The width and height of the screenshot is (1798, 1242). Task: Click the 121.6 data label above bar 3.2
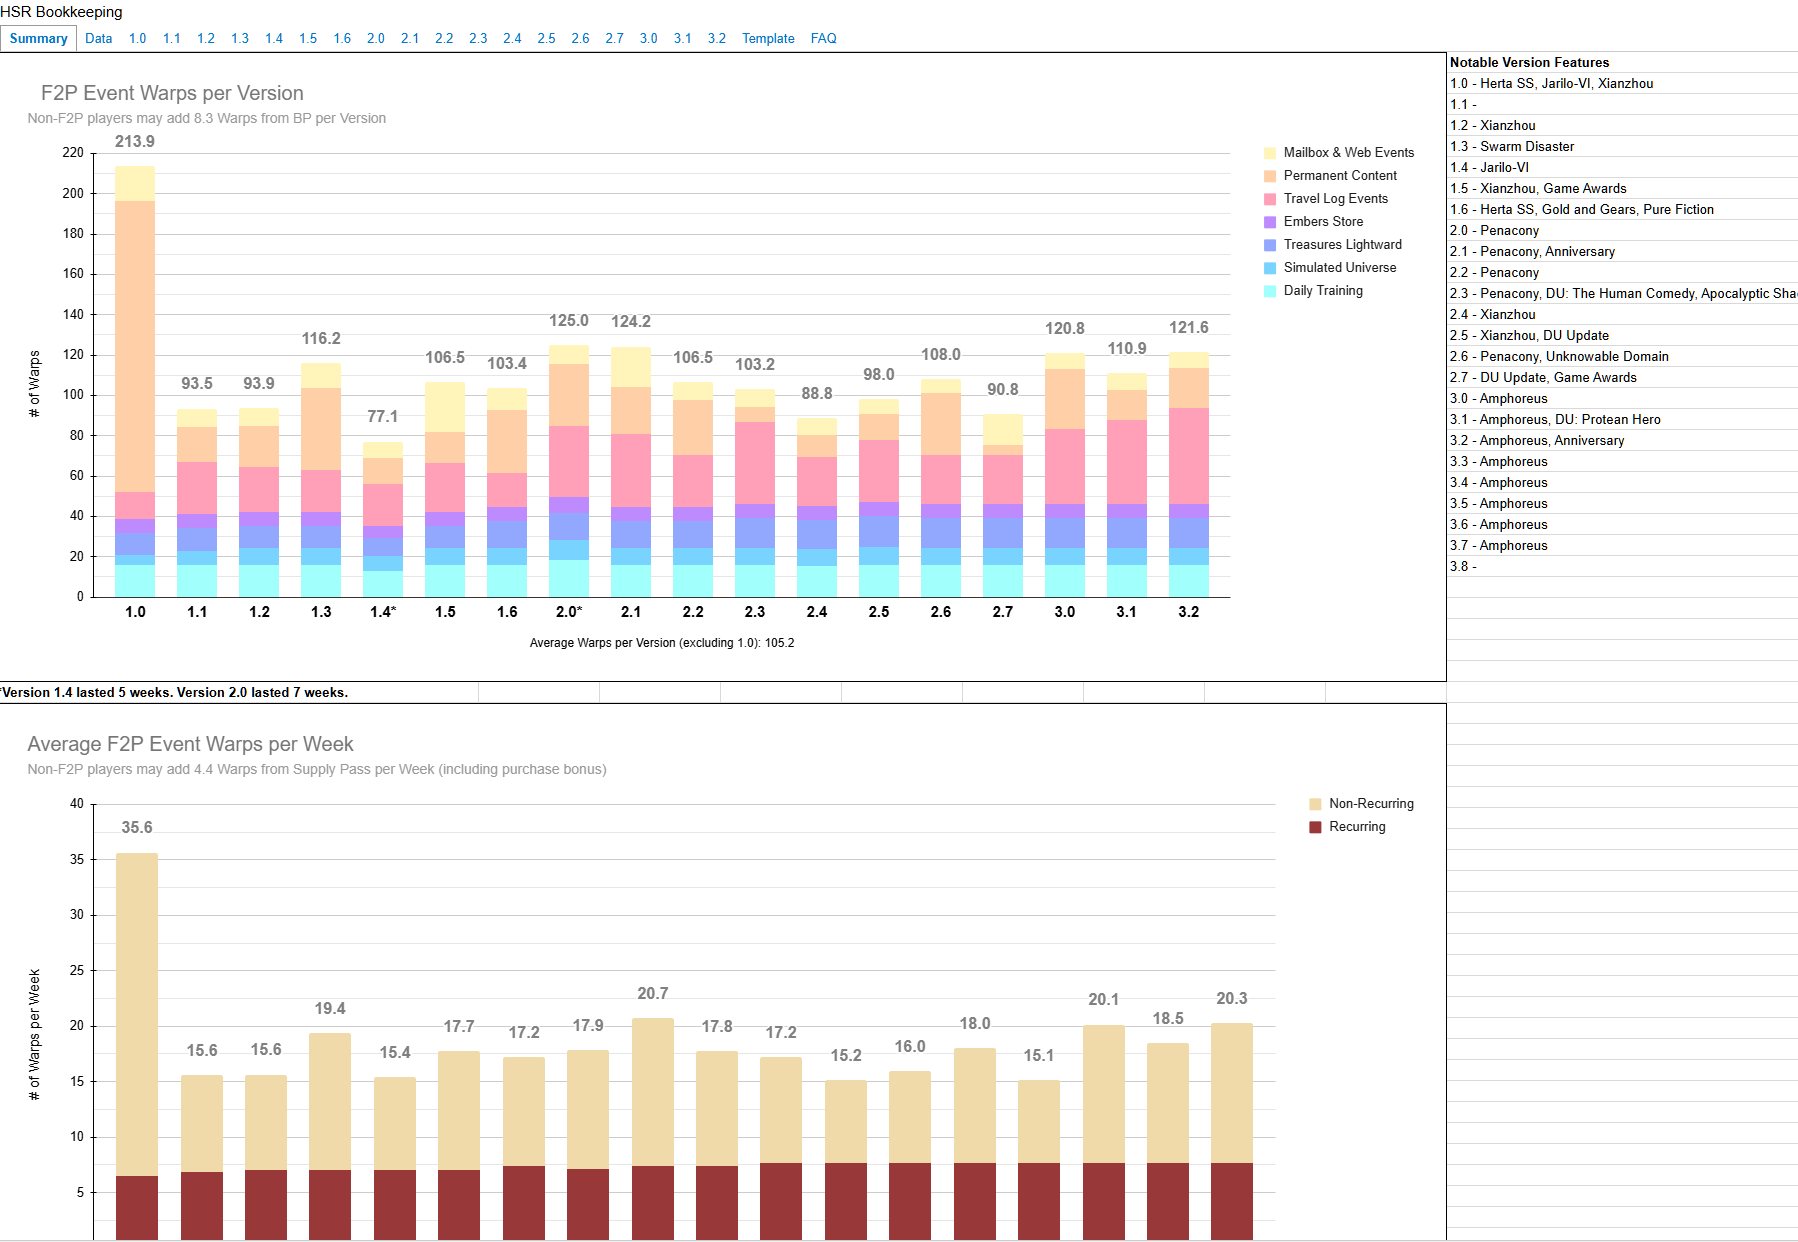click(1189, 327)
